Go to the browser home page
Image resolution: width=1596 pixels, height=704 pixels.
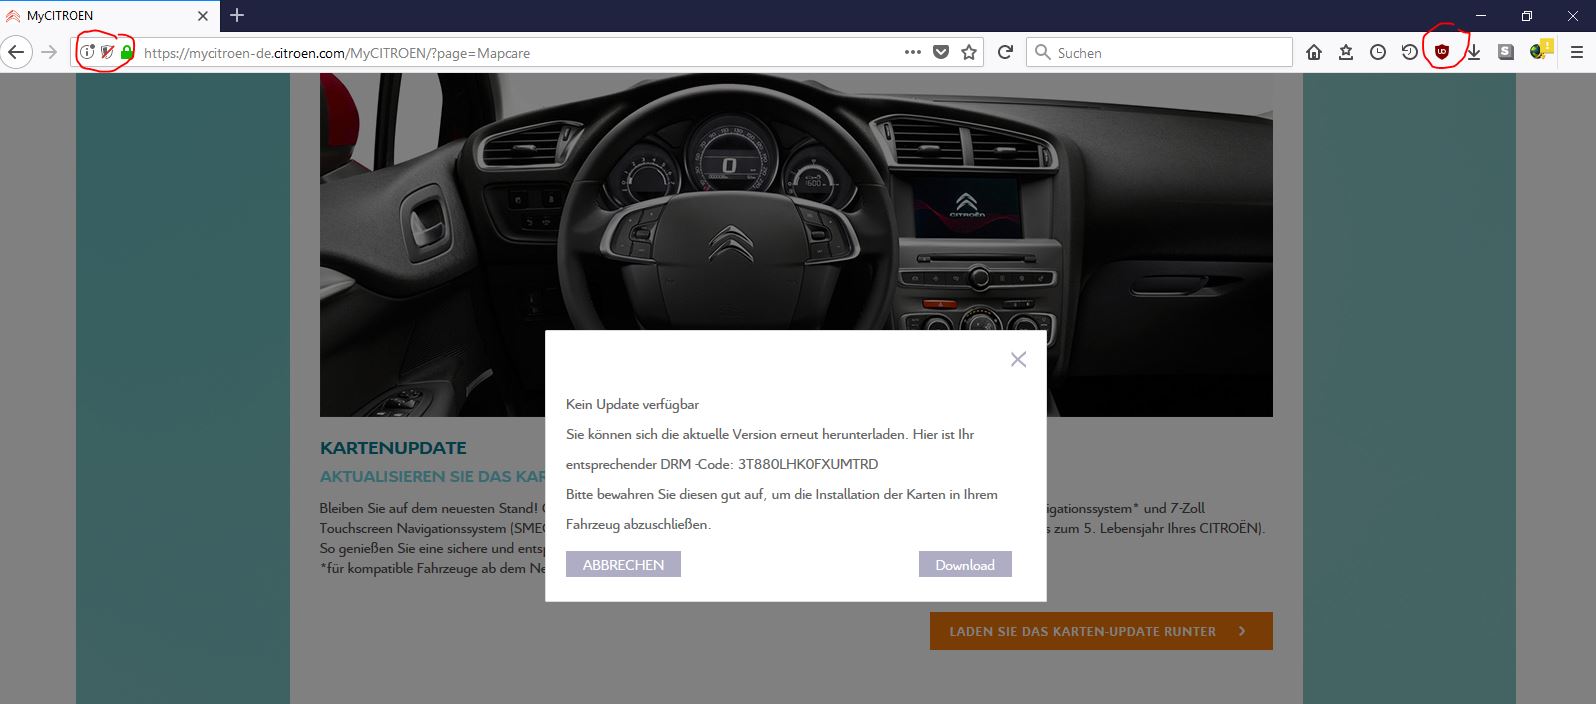pos(1314,52)
